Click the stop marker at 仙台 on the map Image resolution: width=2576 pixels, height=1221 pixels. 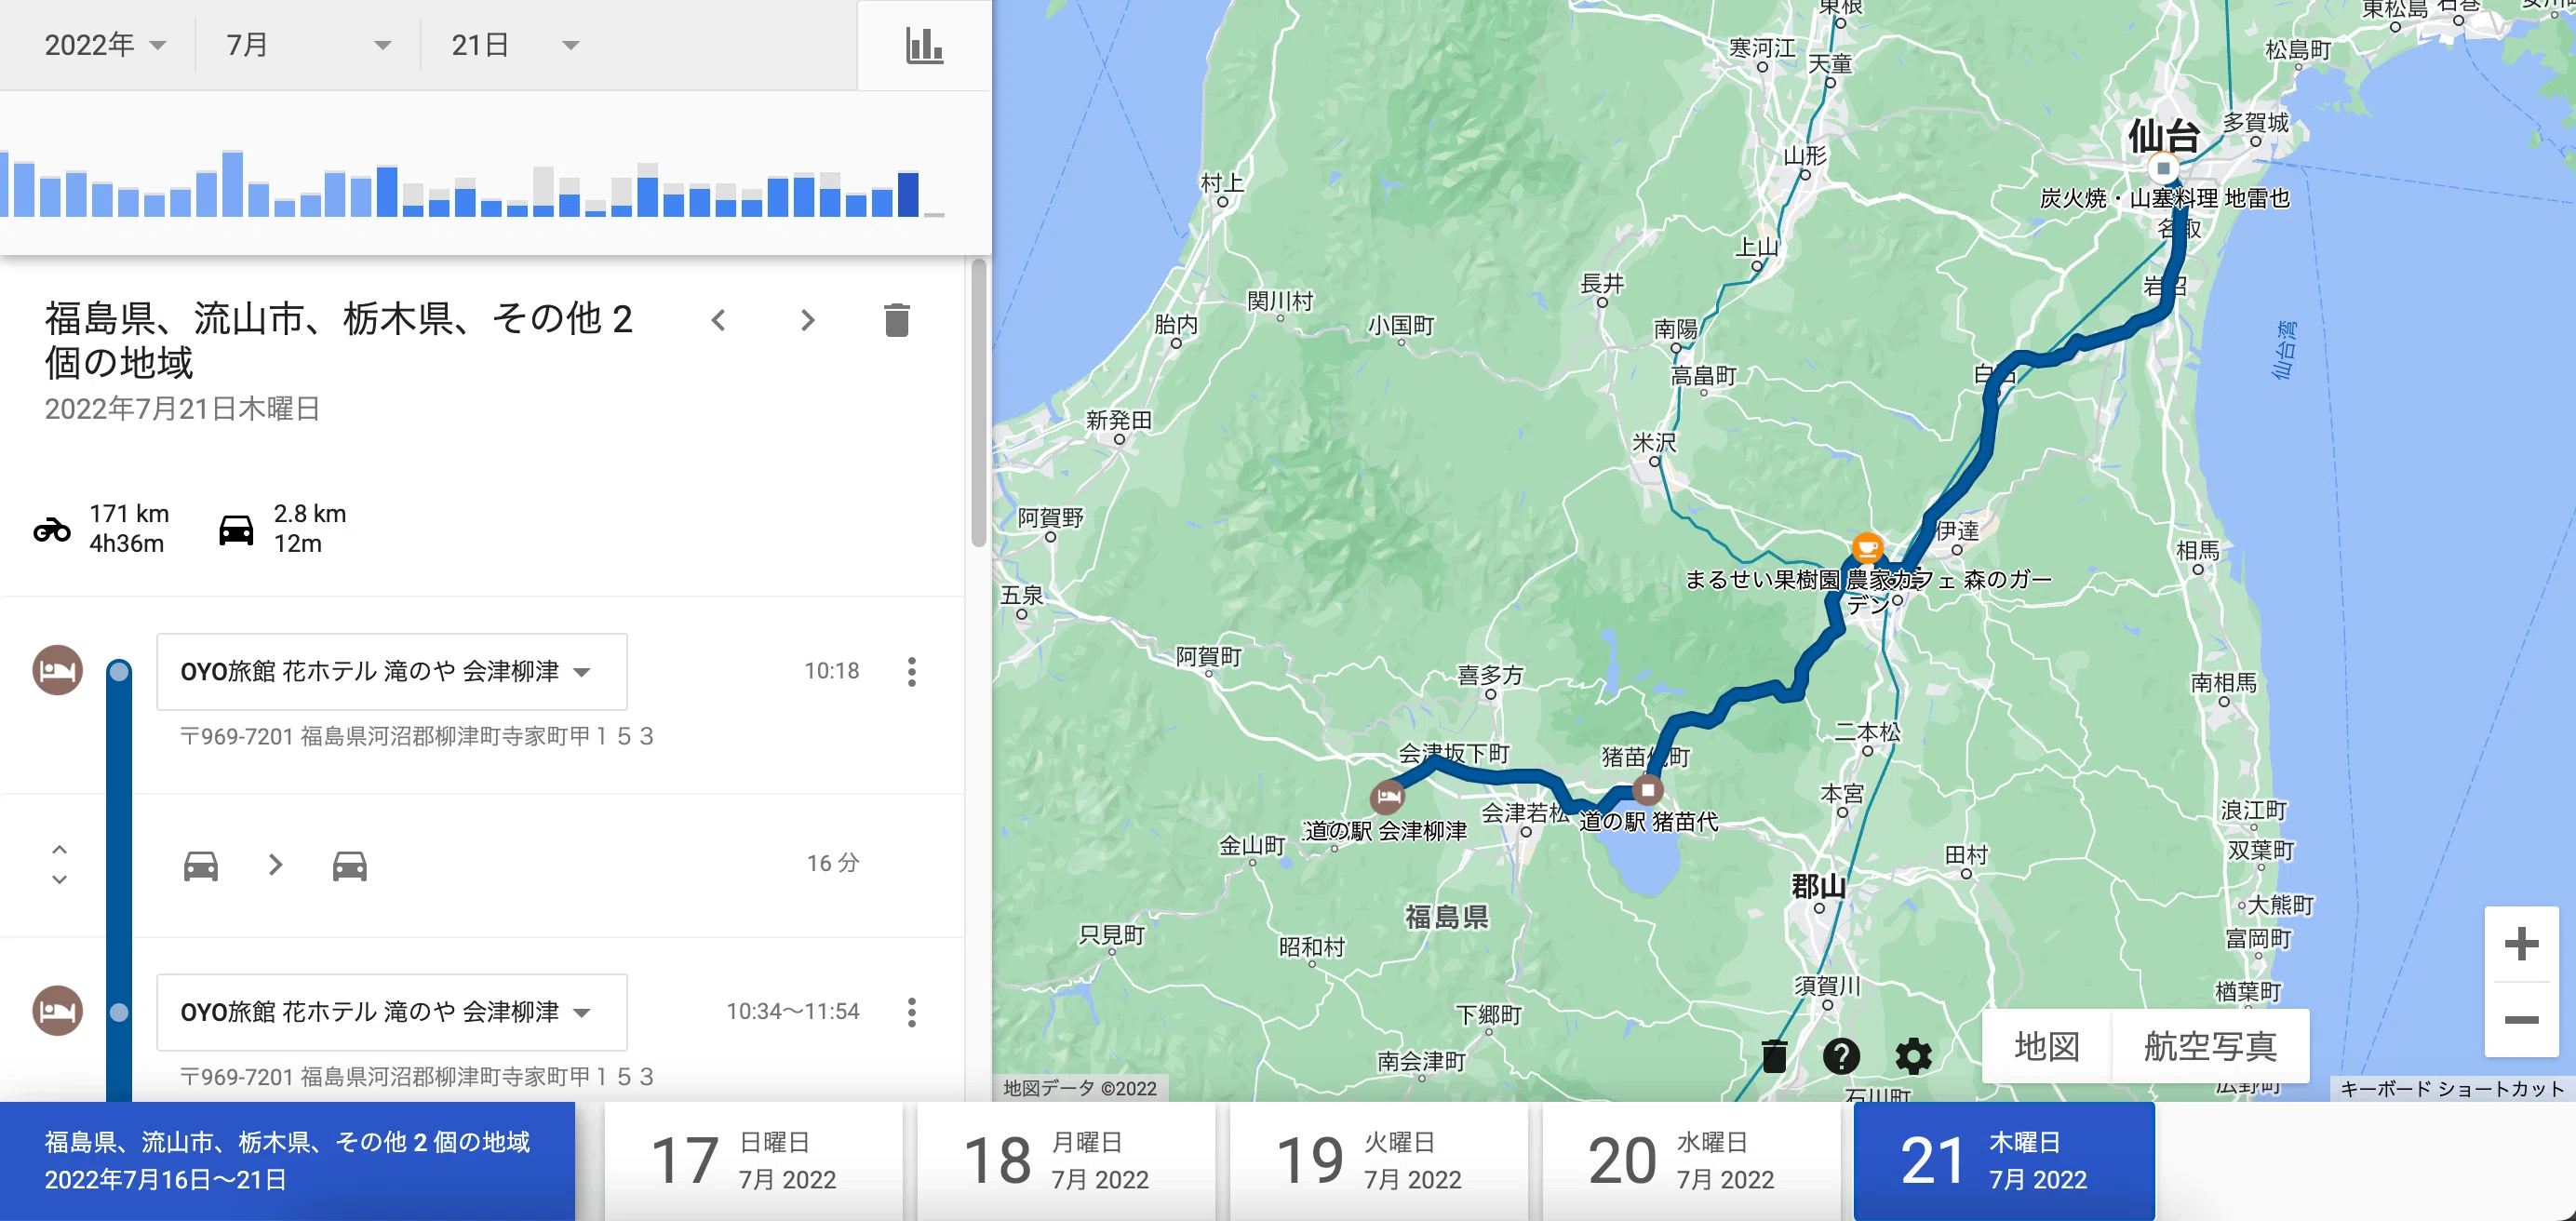pos(2164,168)
